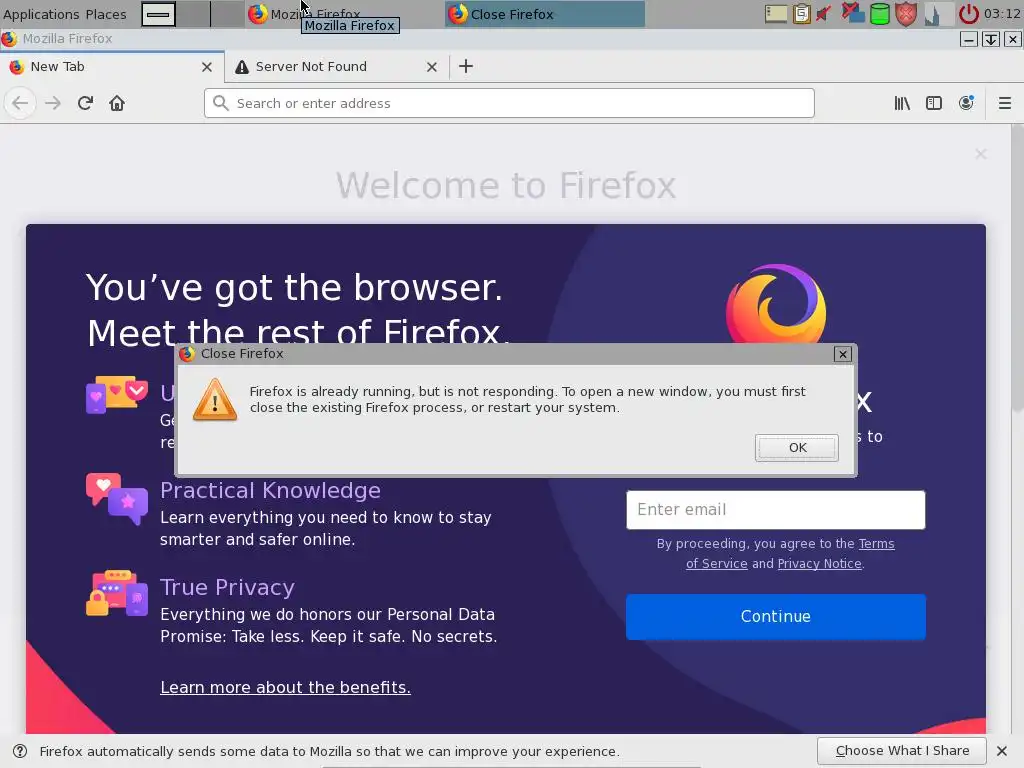Open the Firefox hamburger menu
The image size is (1024, 768).
pyautogui.click(x=1004, y=103)
